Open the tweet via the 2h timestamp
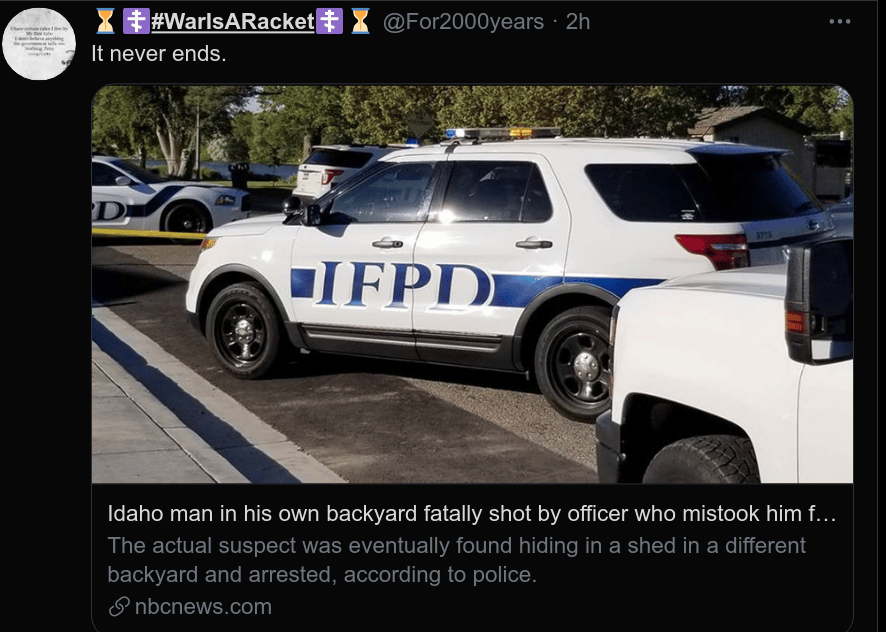The image size is (886, 632). [578, 21]
